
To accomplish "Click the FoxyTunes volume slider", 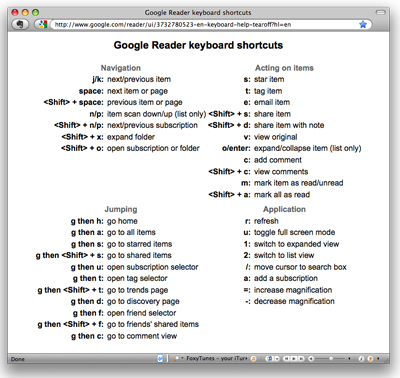I will (x=330, y=359).
